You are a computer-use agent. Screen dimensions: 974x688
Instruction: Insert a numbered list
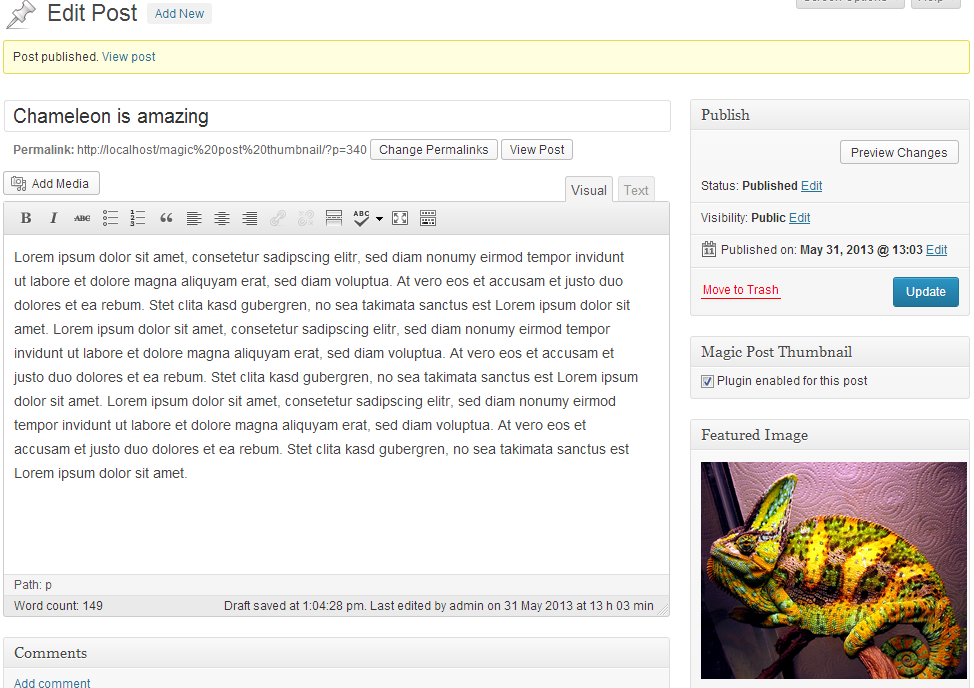click(x=137, y=218)
